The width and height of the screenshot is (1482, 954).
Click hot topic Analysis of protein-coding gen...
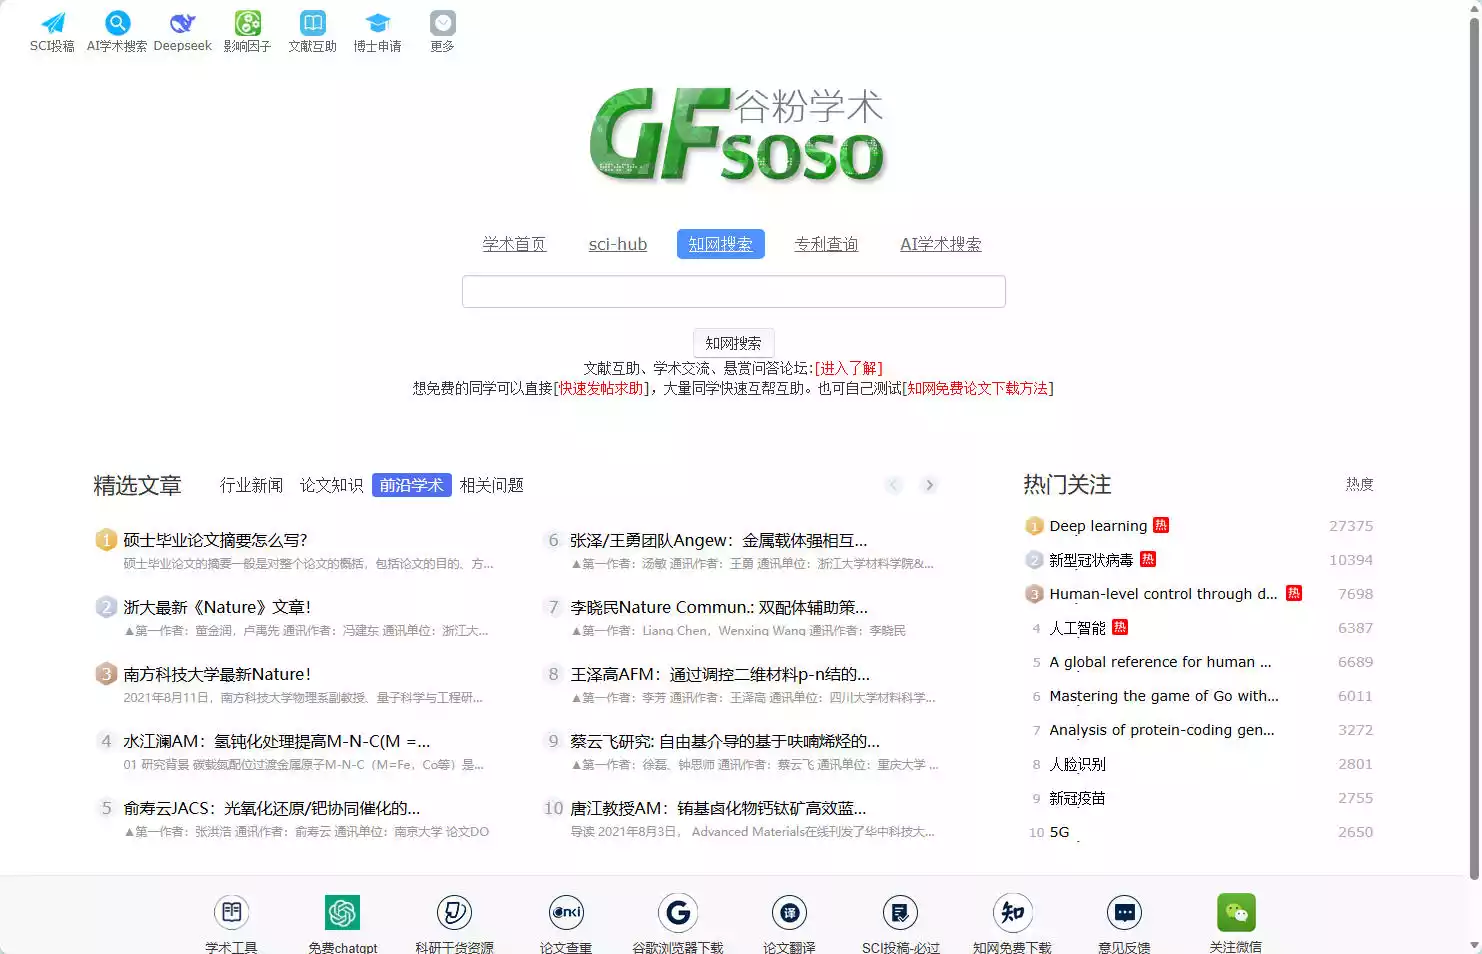coord(1162,730)
